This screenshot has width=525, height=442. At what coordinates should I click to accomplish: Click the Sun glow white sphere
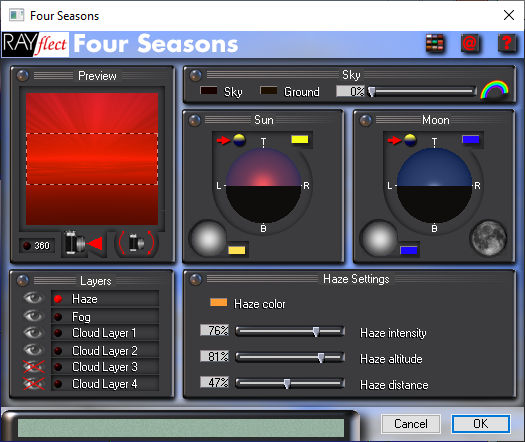pos(208,238)
